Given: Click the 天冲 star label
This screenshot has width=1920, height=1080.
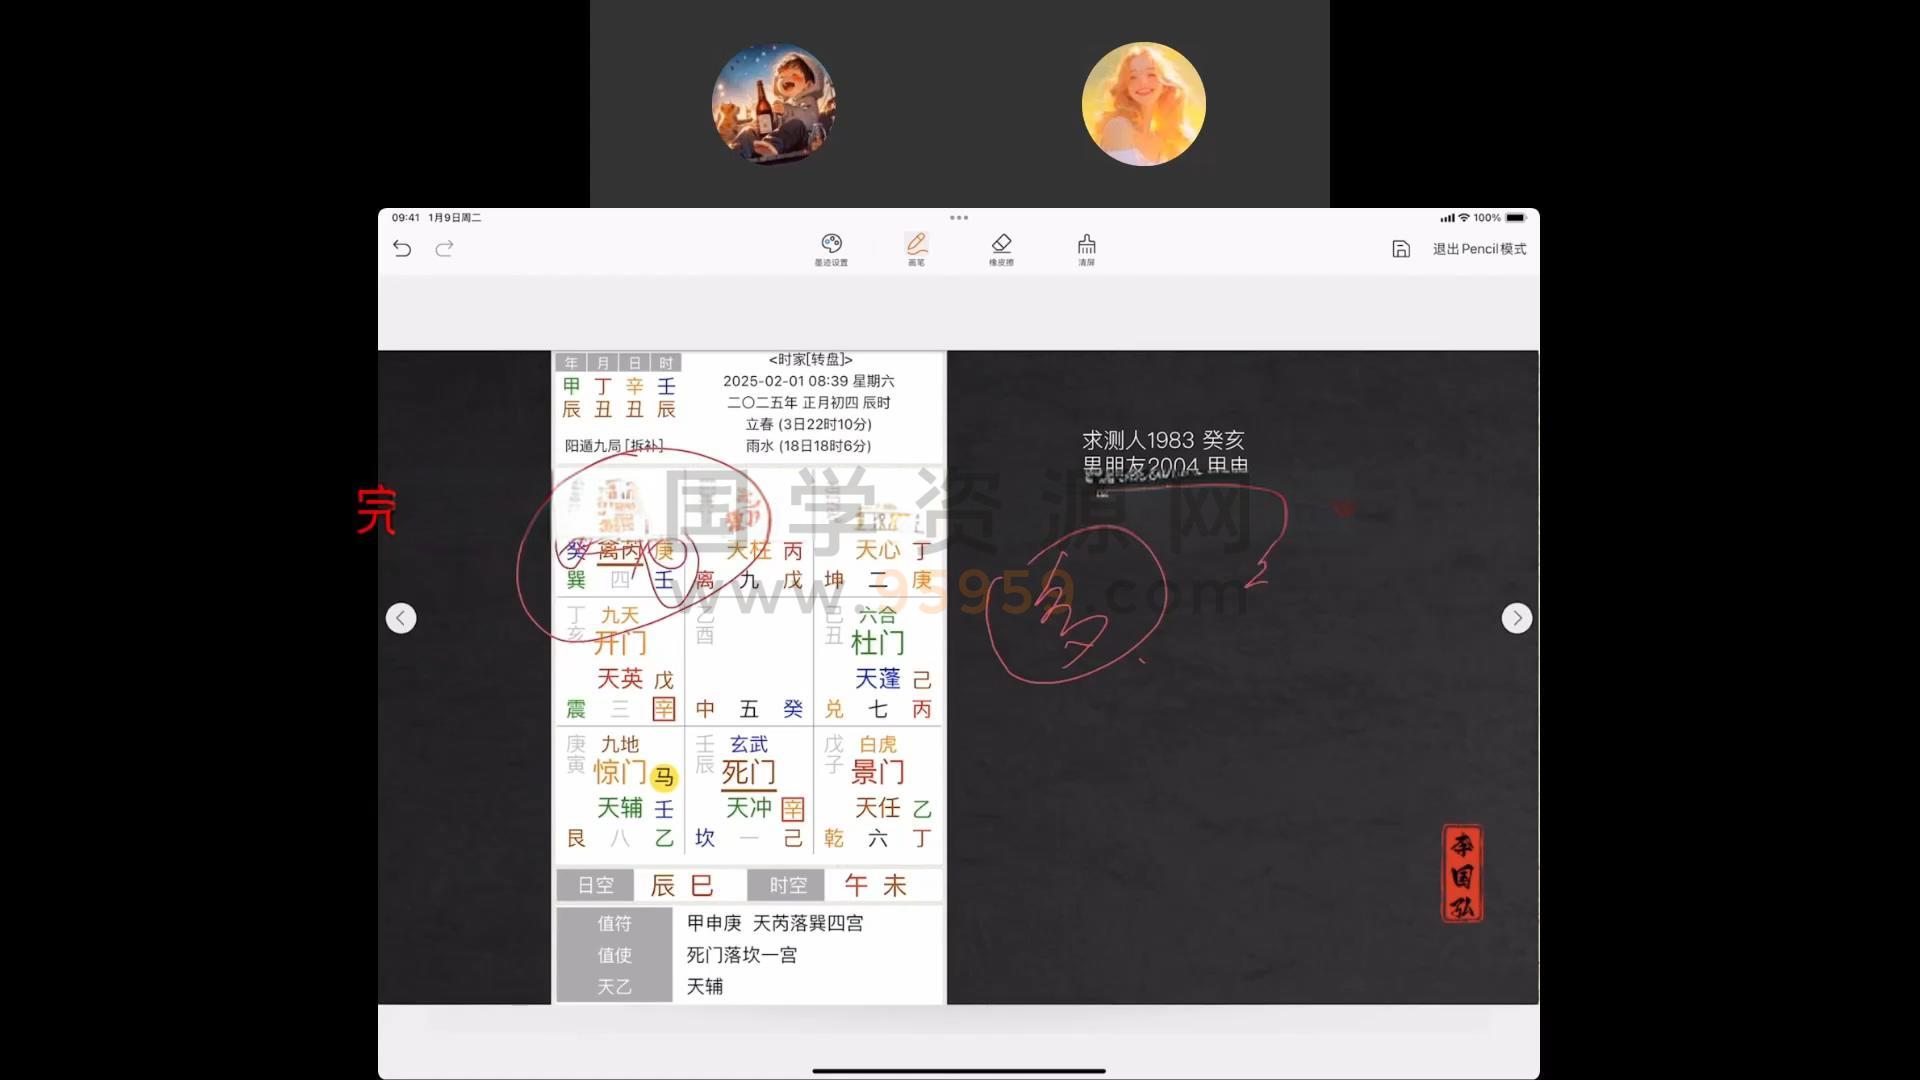Looking at the screenshot, I should click(x=749, y=808).
